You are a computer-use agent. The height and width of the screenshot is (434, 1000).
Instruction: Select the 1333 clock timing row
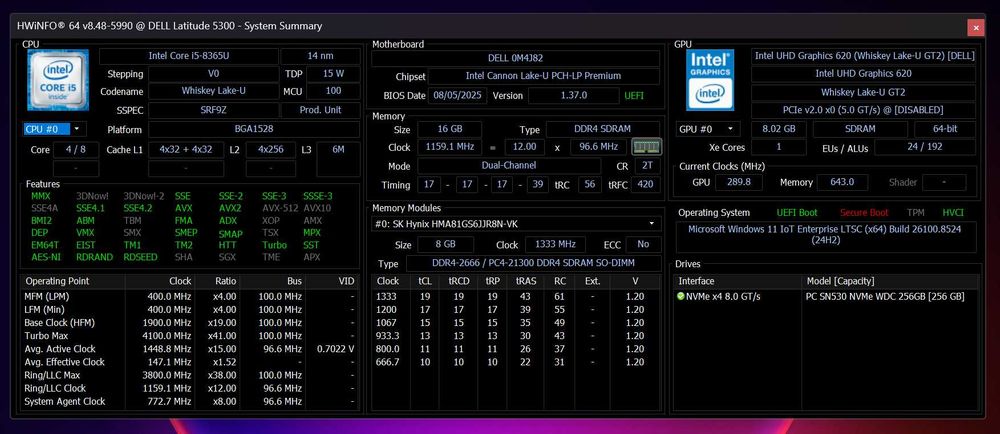pos(516,296)
